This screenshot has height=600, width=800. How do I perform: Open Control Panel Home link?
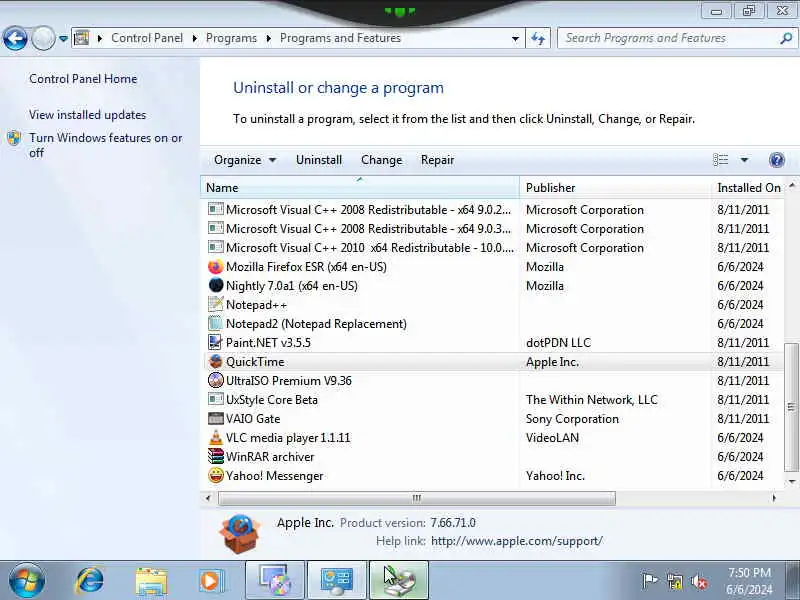point(83,79)
